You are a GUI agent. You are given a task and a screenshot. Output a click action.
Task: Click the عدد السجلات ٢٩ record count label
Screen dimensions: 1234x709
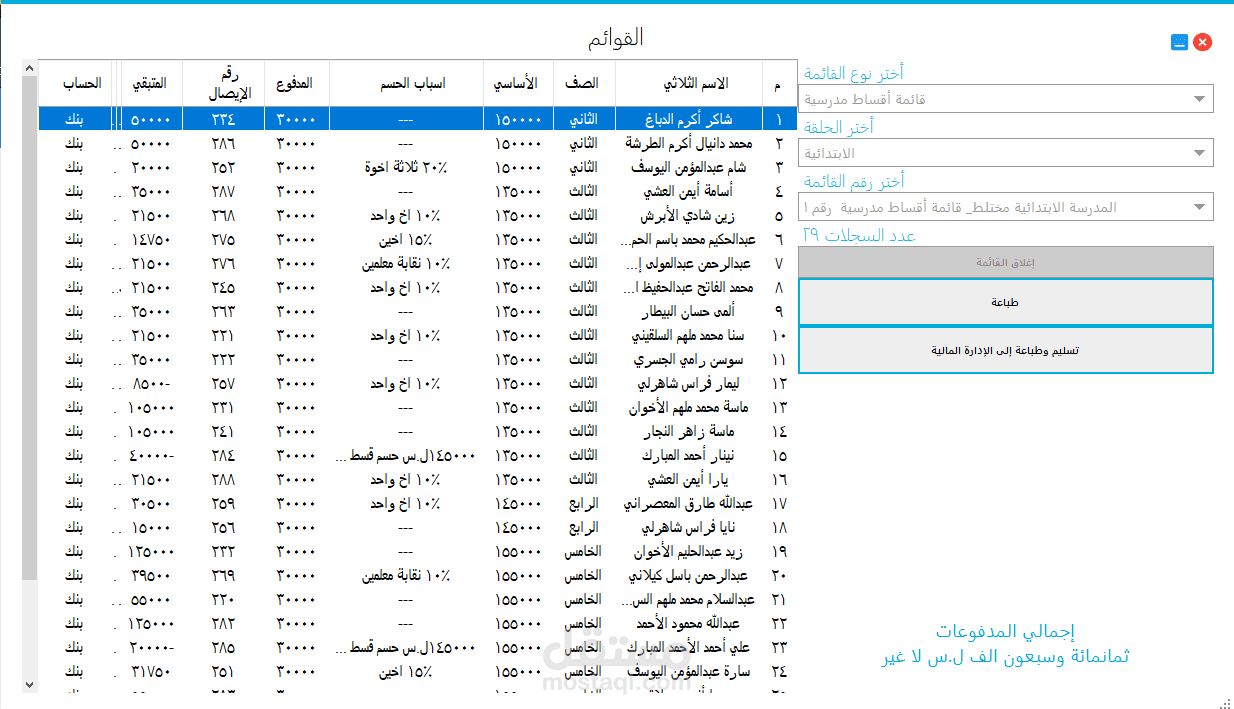pyautogui.click(x=859, y=235)
